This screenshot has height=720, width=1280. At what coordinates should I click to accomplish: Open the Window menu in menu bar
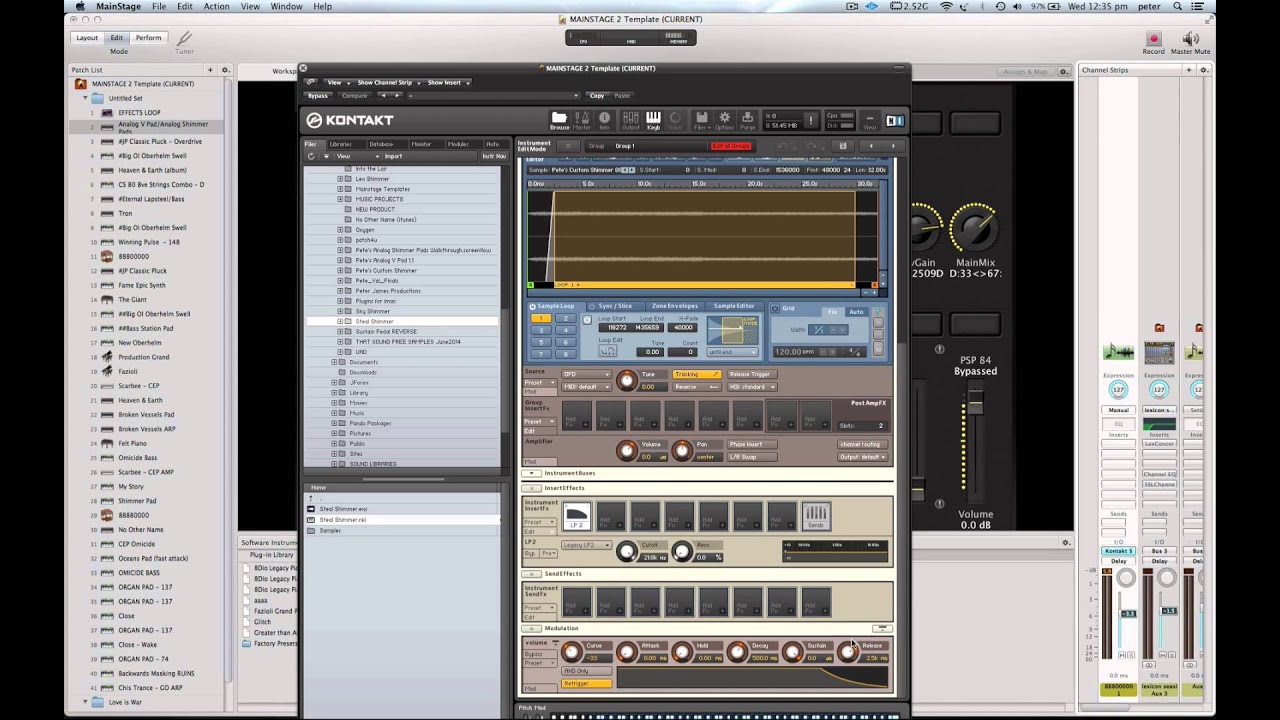coord(286,6)
